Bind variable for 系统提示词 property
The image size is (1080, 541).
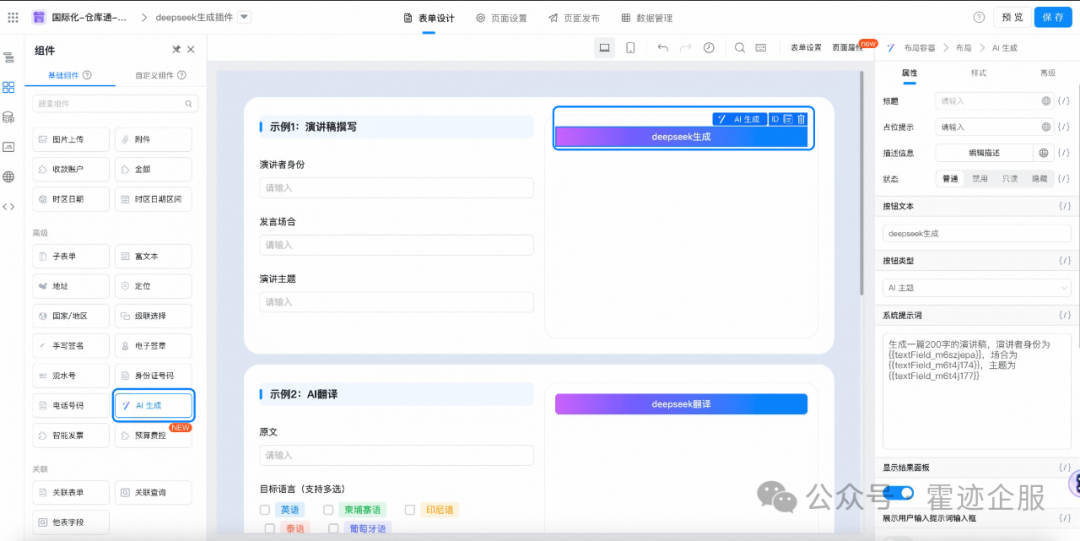coord(1064,315)
